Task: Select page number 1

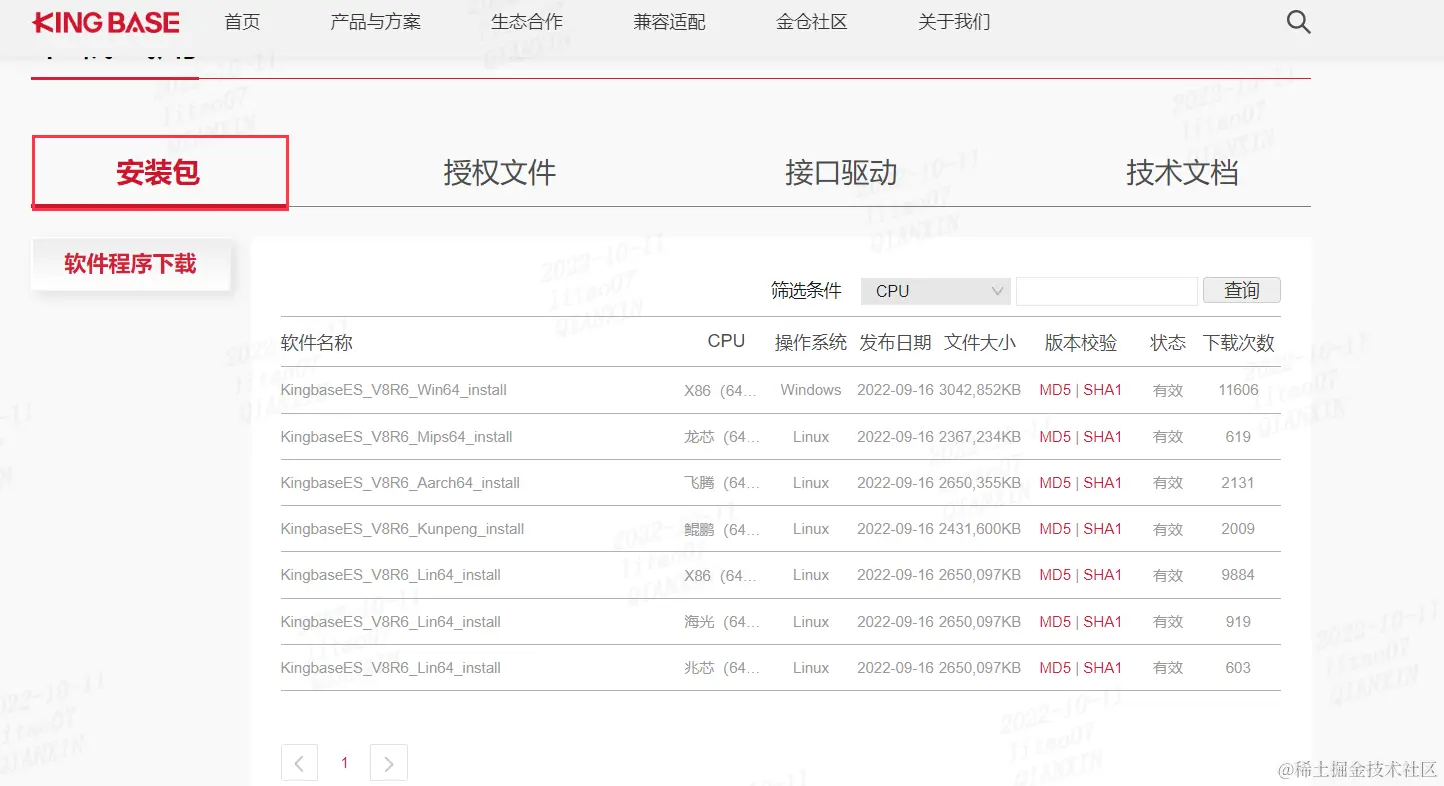Action: pos(344,763)
